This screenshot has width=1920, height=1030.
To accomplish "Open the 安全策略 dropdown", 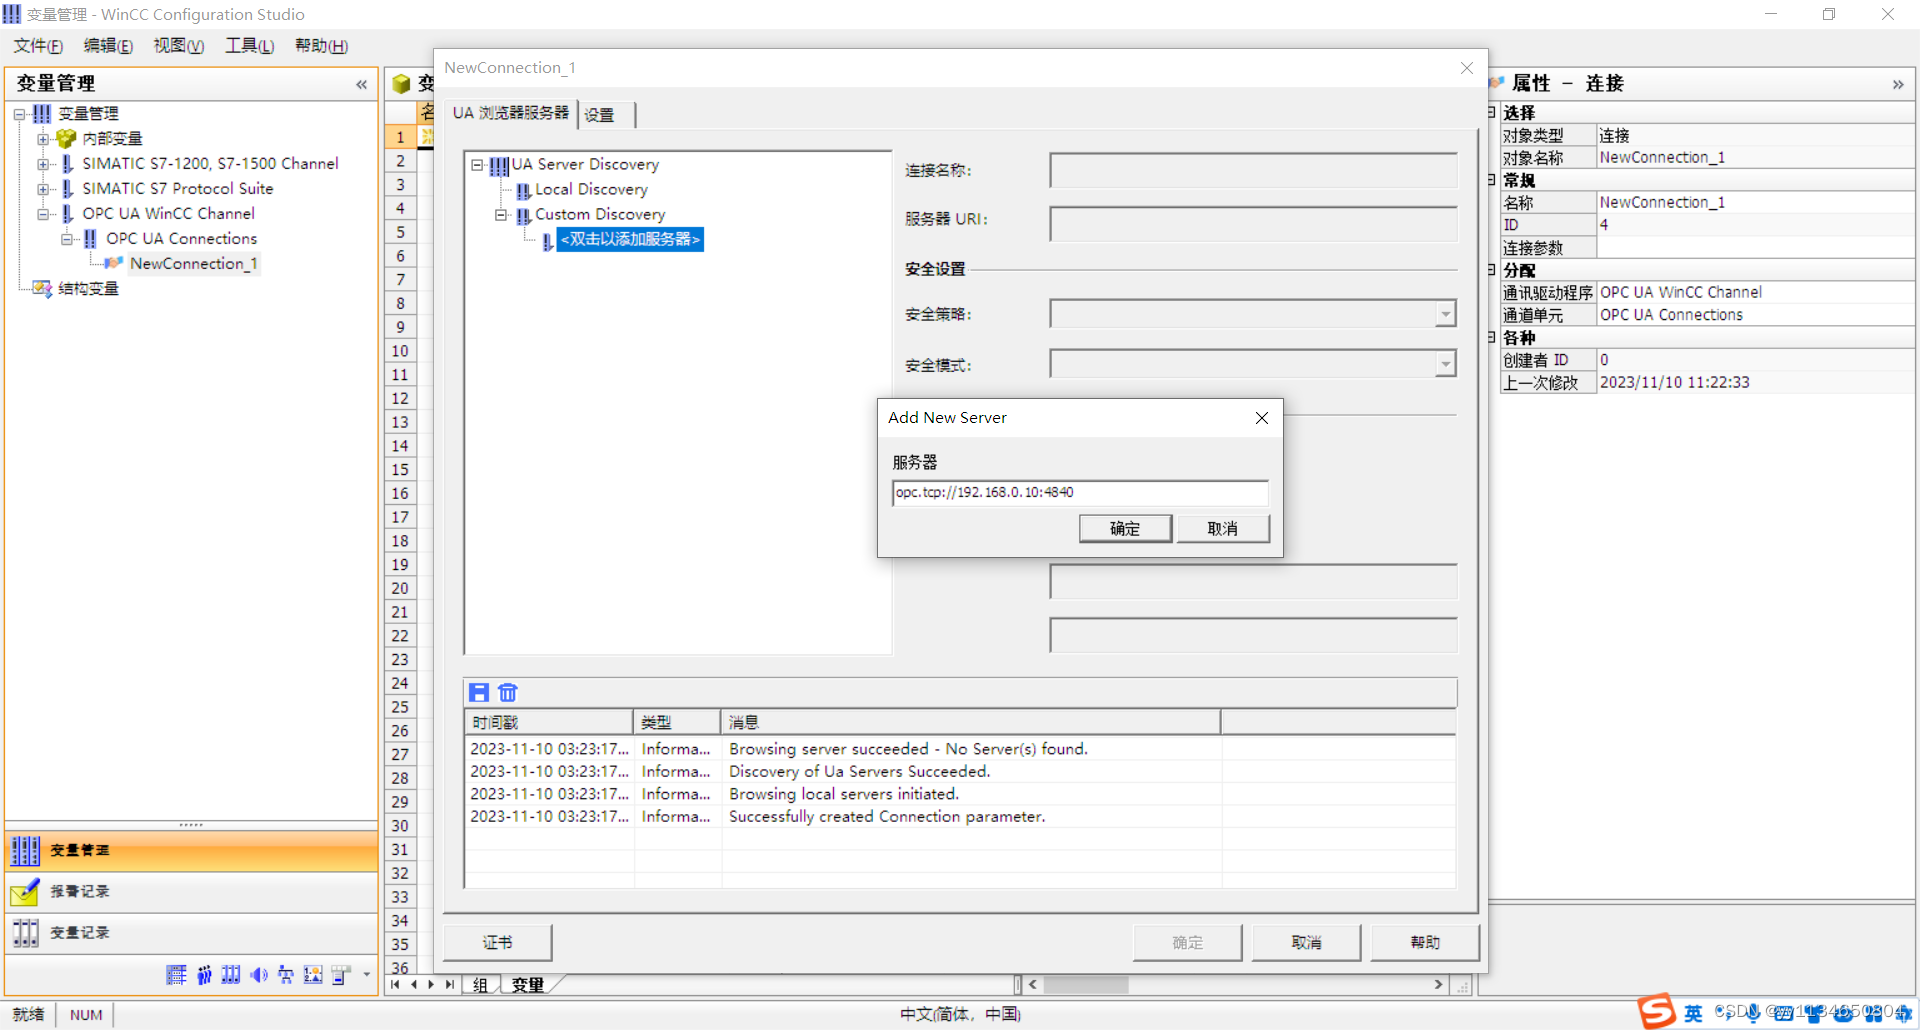I will [1445, 314].
